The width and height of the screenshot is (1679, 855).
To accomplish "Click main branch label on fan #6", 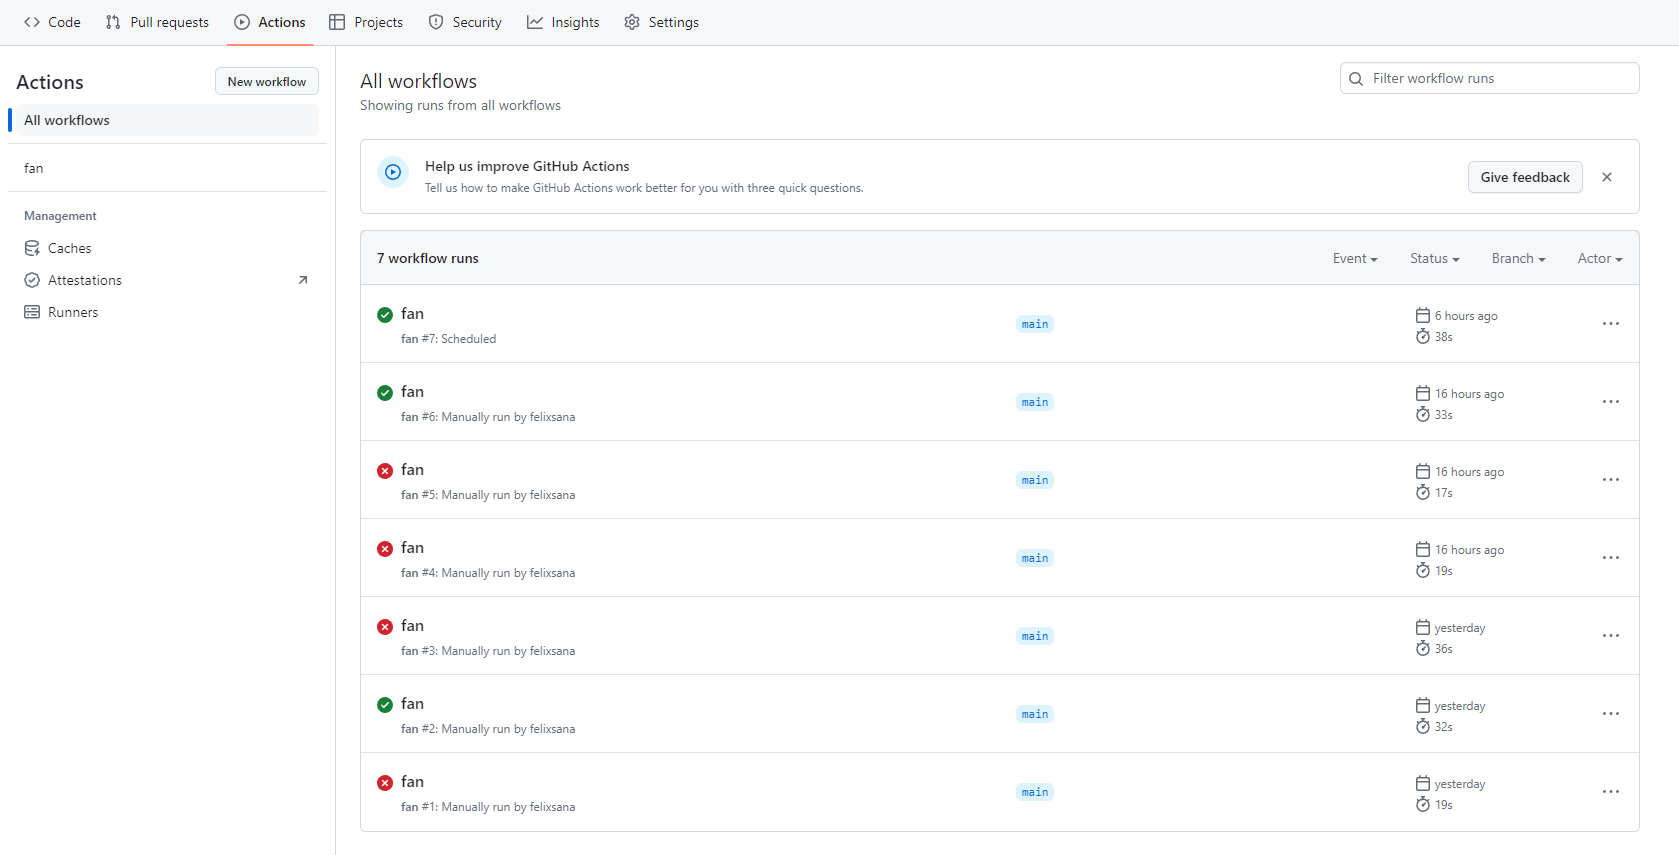I will (1035, 402).
